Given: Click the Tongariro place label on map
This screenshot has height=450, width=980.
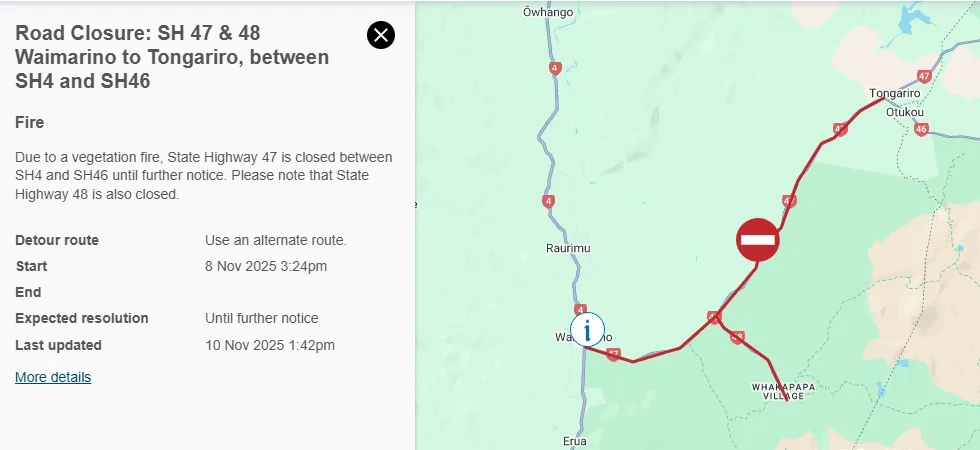Looking at the screenshot, I should point(895,95).
